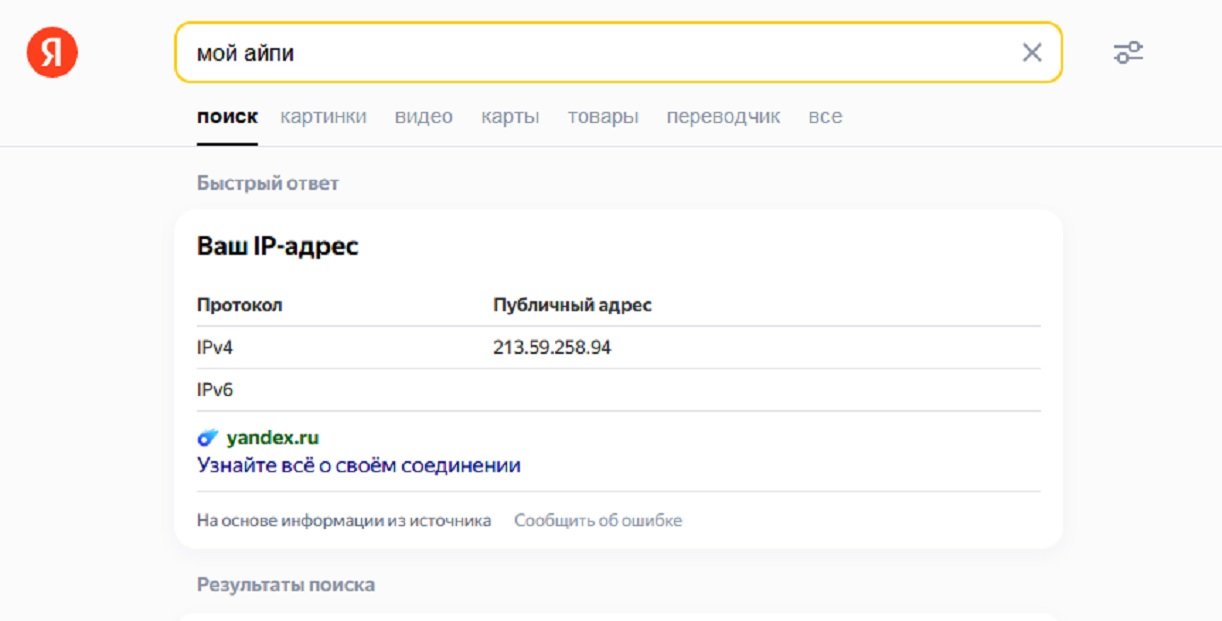Screen dimensions: 1222x621
Task: Focus the search box containing «мой айпи»
Action: [600, 52]
